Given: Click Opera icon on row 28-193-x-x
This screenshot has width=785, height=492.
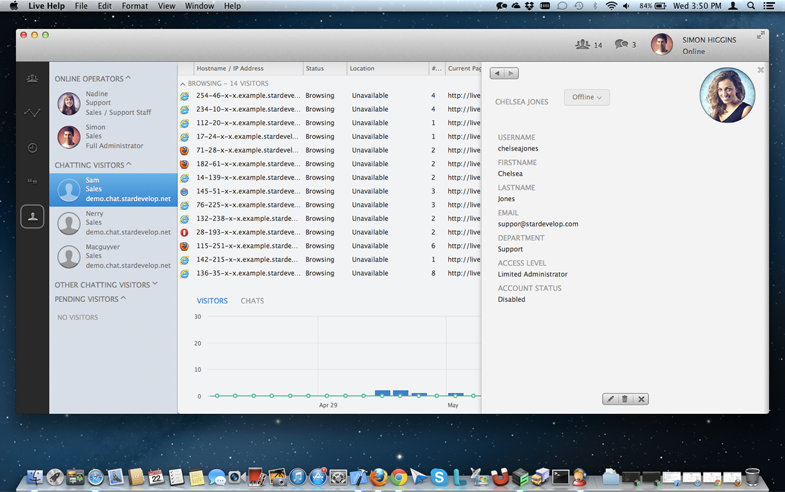Looking at the screenshot, I should [185, 232].
